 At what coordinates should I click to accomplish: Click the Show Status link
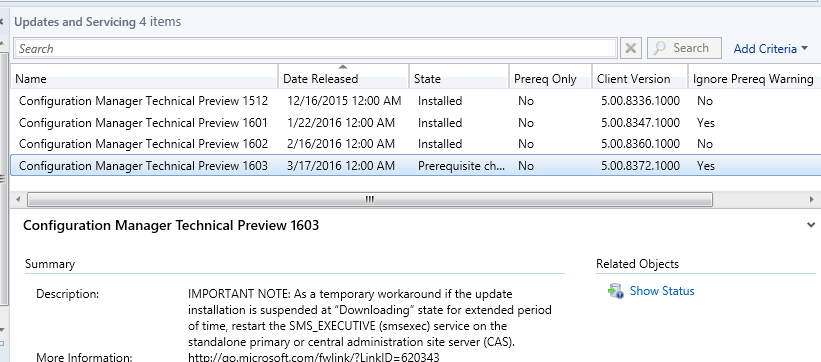(662, 291)
